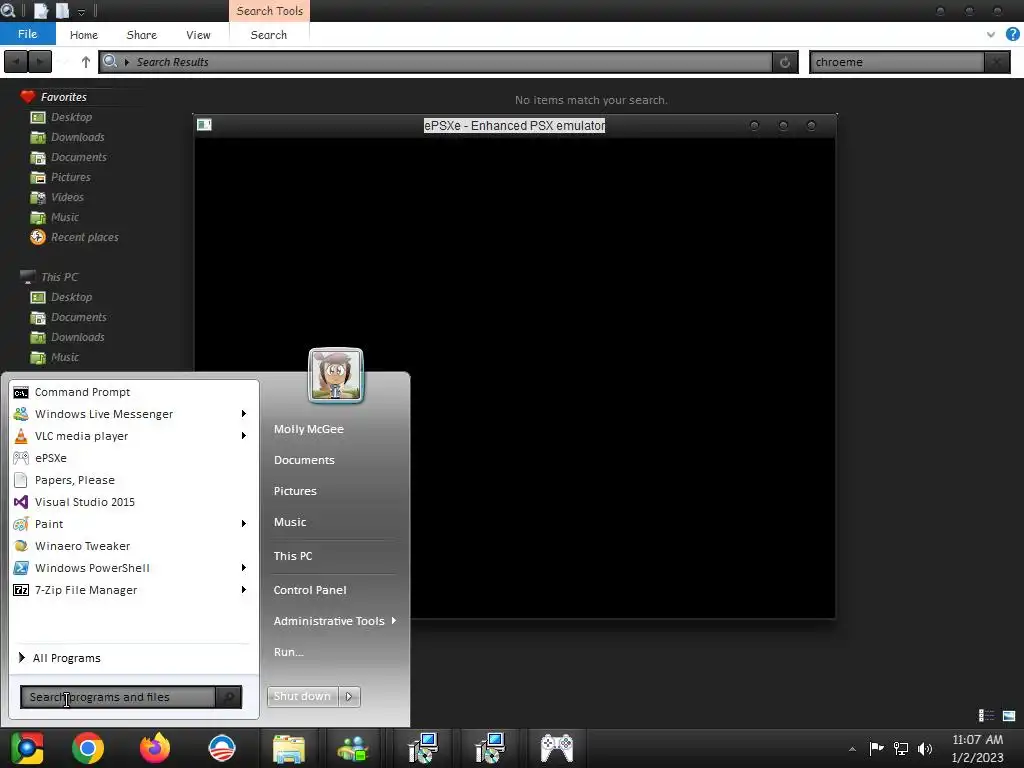Open Explorer help question mark icon
The height and width of the screenshot is (768, 1024).
1012,35
